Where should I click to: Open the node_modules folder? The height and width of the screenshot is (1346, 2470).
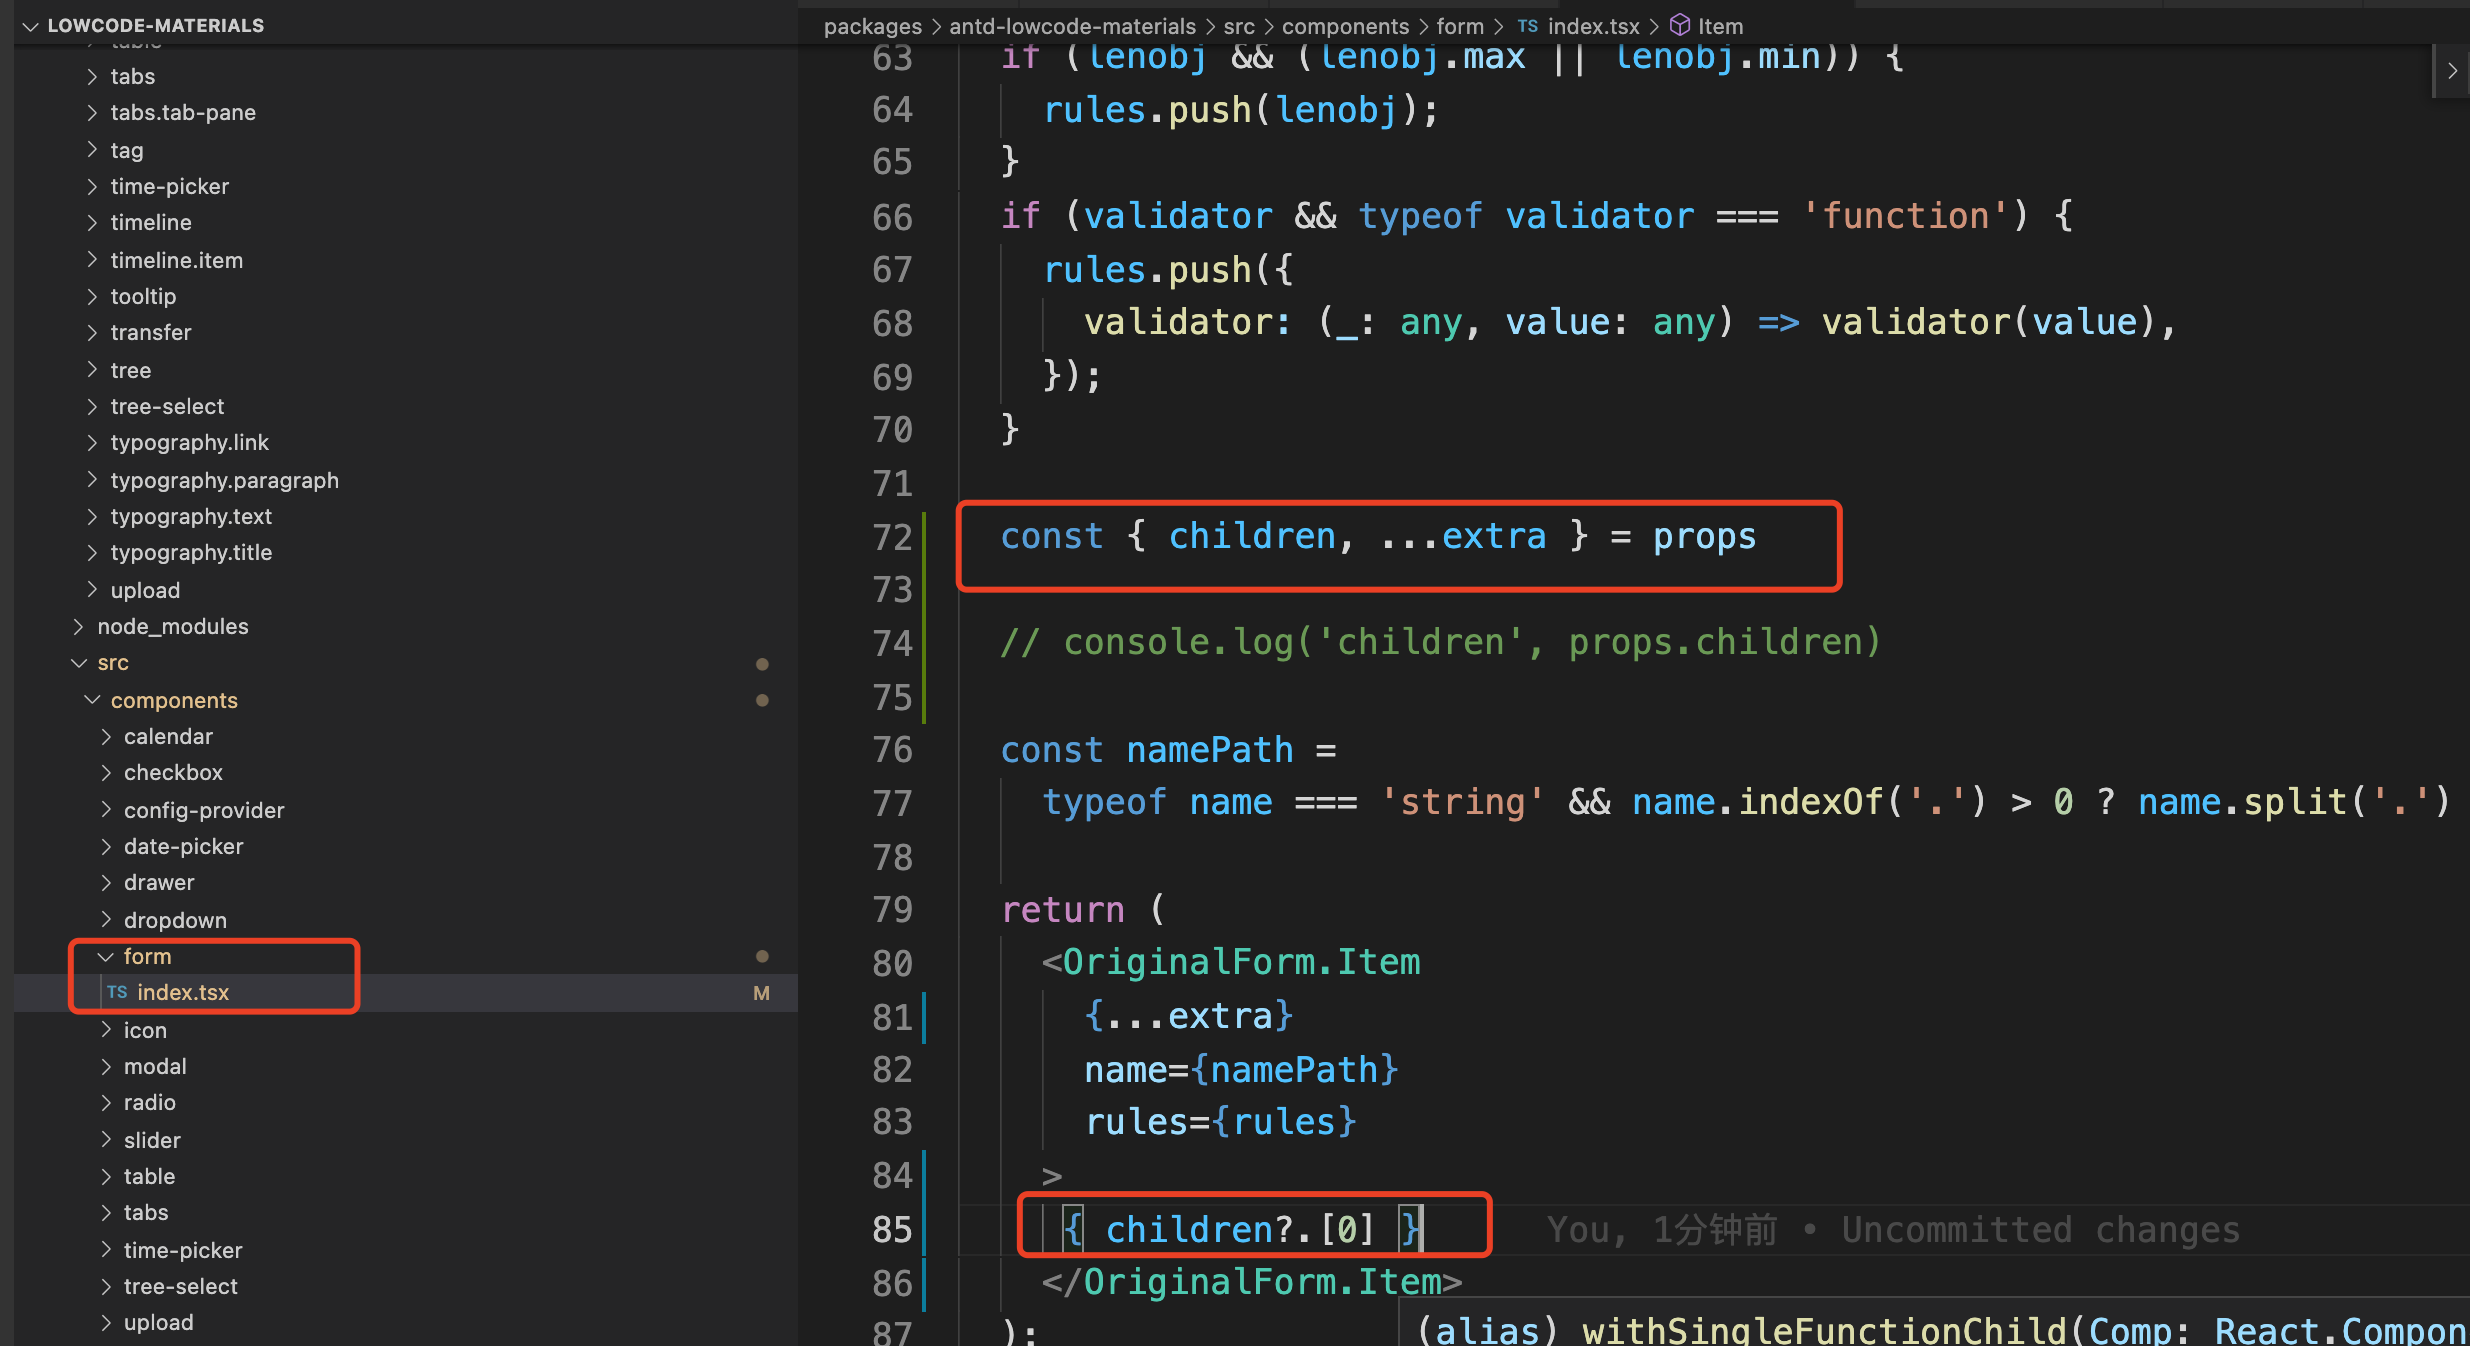coord(173,626)
